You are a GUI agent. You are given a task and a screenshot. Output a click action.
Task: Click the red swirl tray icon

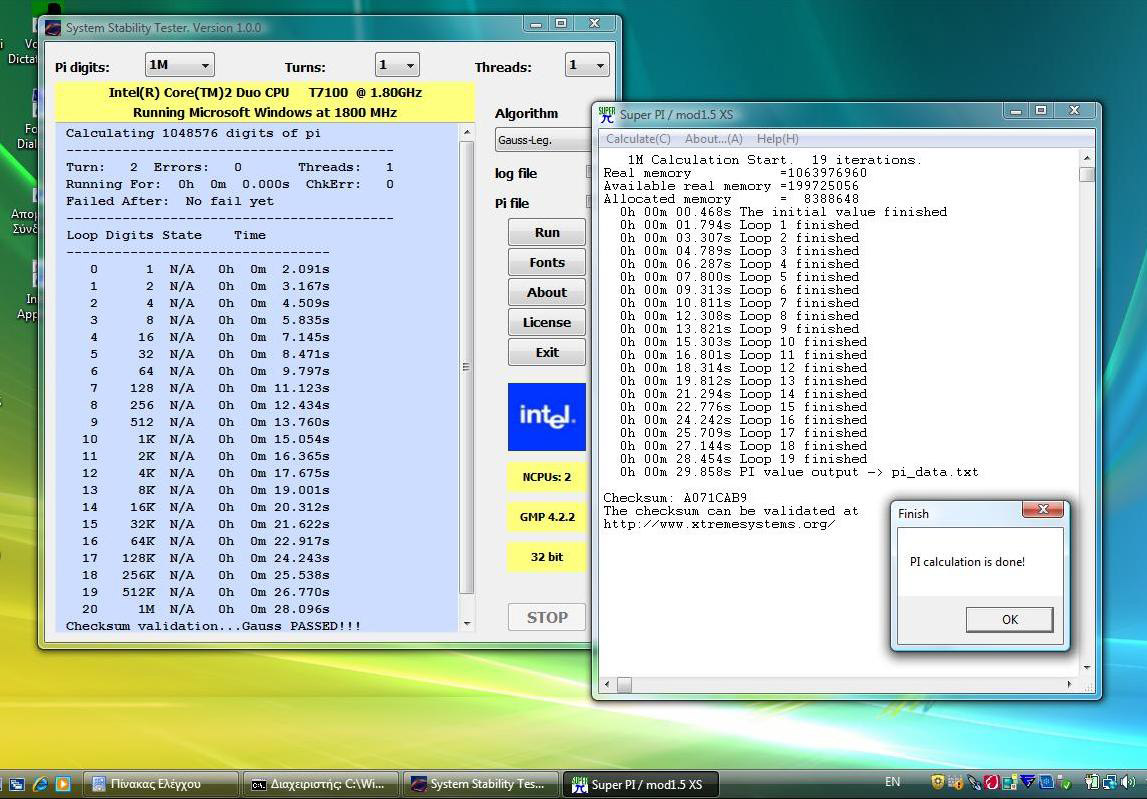pos(992,783)
